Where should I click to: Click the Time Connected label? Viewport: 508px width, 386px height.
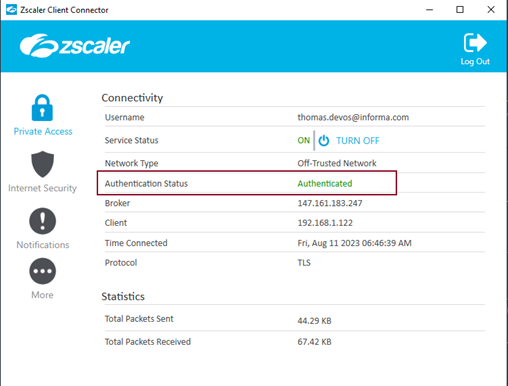[136, 243]
